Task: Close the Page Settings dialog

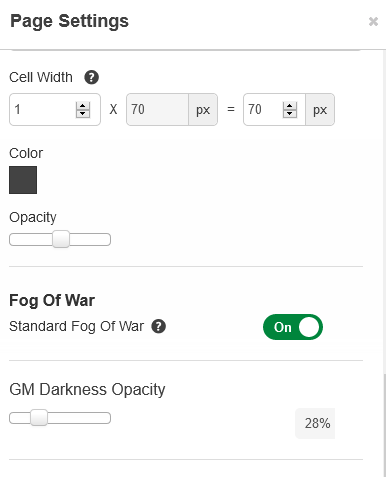Action: click(373, 22)
